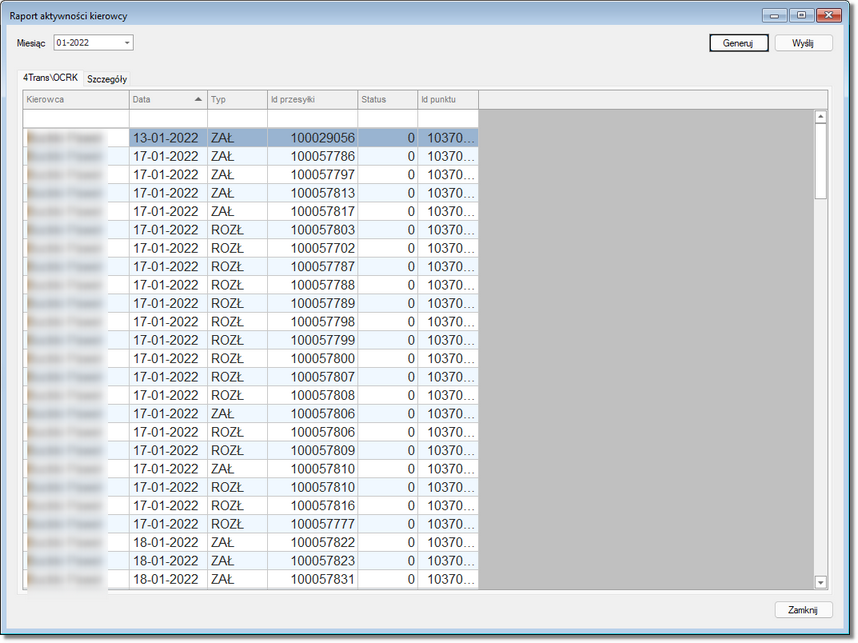Viewport: 858px width, 643px height.
Task: Click the filter field under Status
Action: tap(387, 118)
